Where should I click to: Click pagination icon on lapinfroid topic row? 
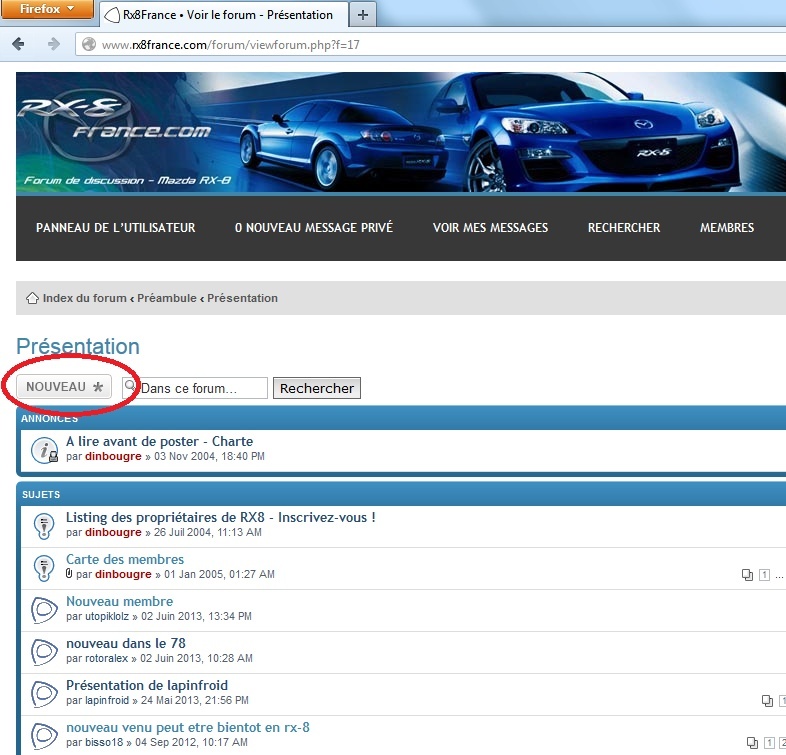click(767, 701)
